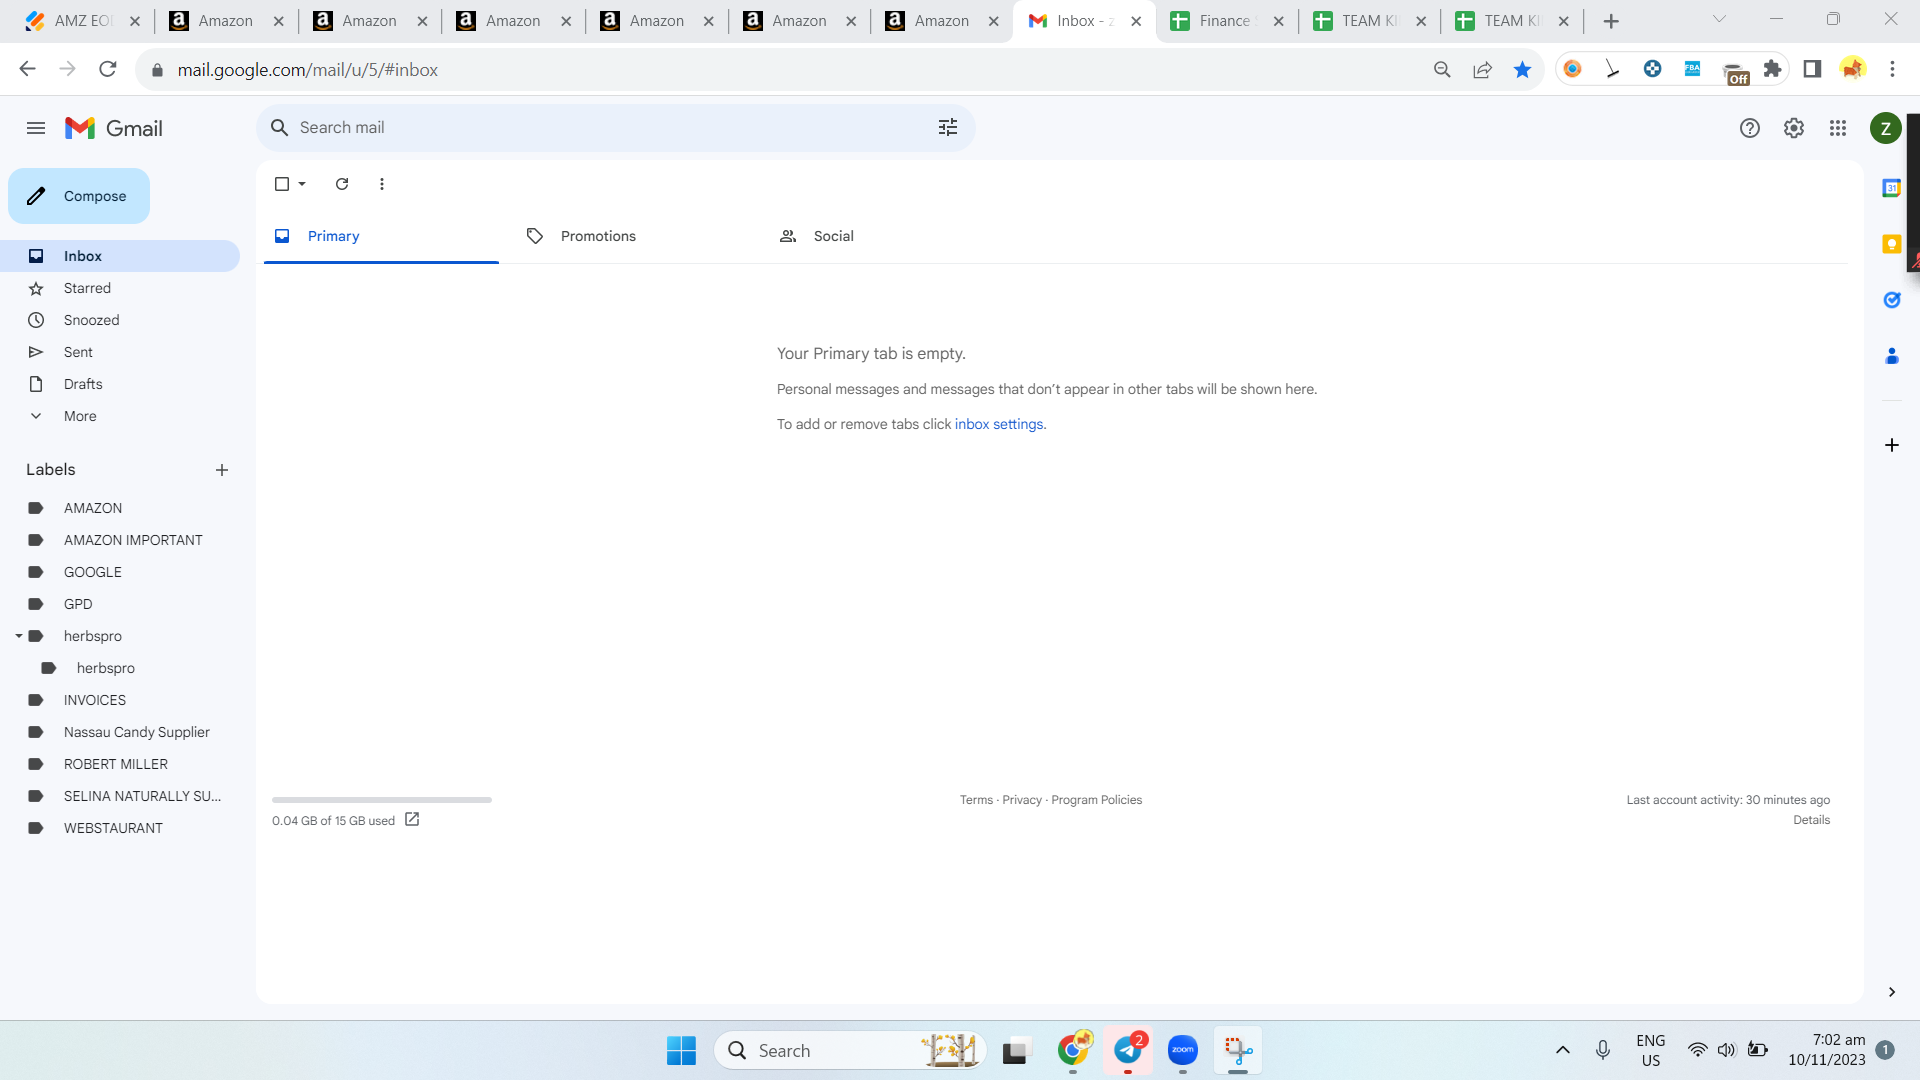Open Google Contacts side panel
The width and height of the screenshot is (1920, 1080).
coord(1891,356)
